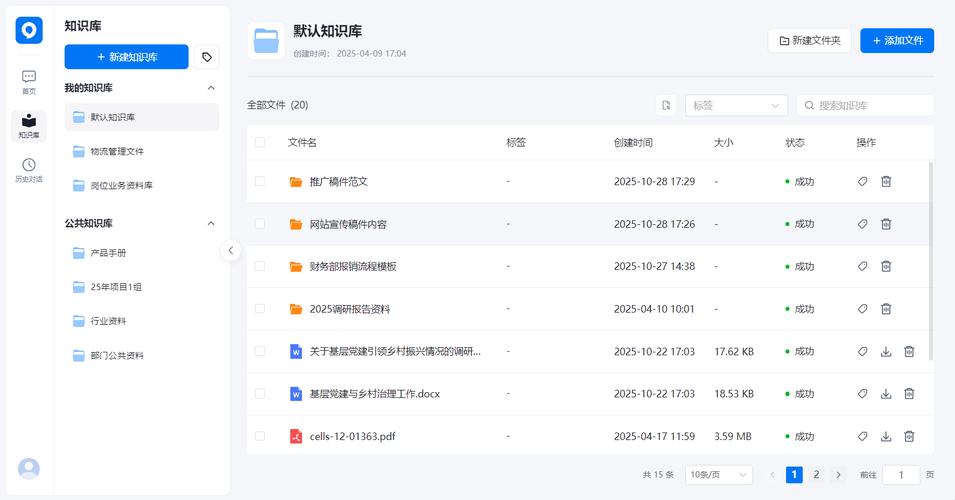Viewport: 955px width, 500px height.
Task: Open the 2025调研报告资料 folder name
Action: click(350, 309)
